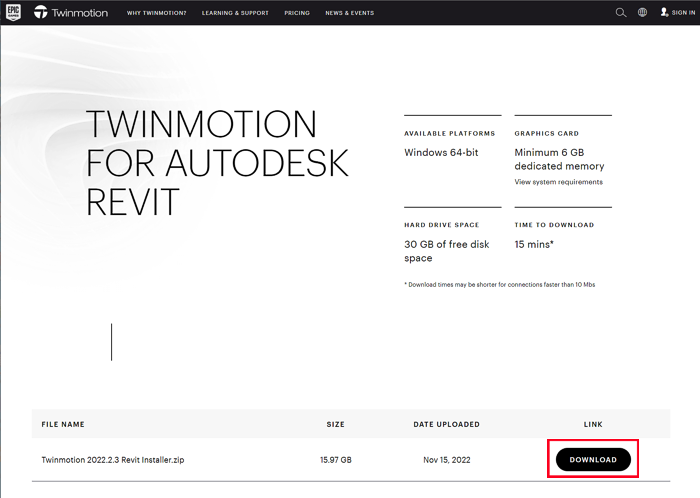Click the globe language icon
700x498 pixels.
point(642,13)
